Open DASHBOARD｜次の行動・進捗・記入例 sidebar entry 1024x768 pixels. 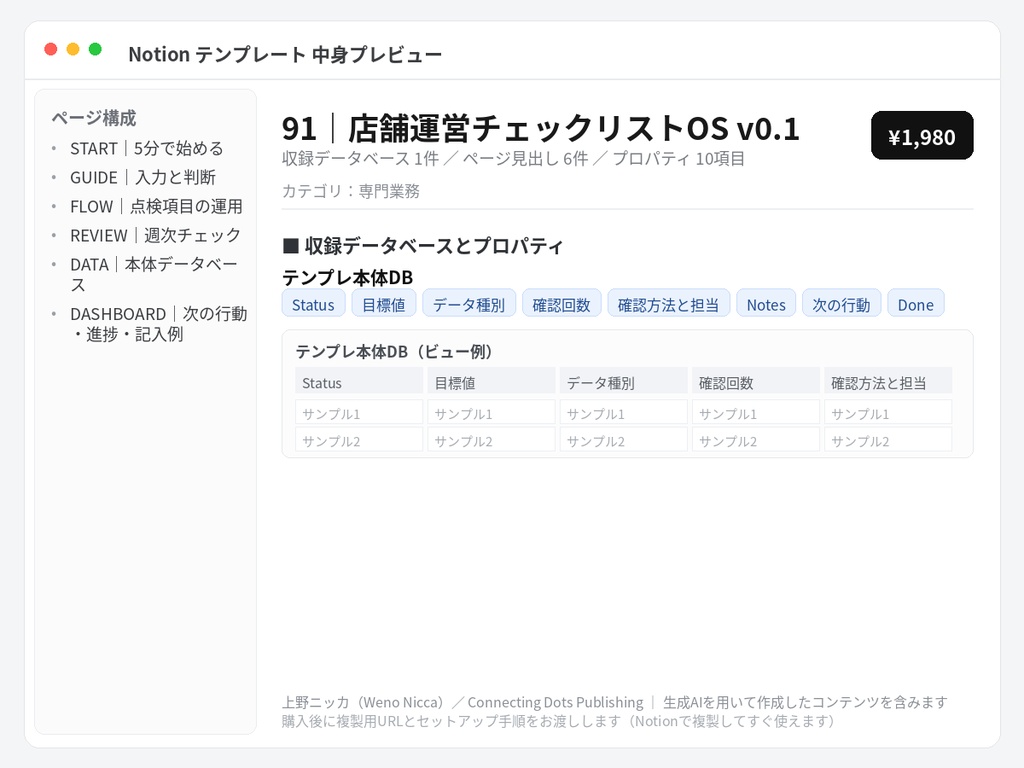click(158, 324)
